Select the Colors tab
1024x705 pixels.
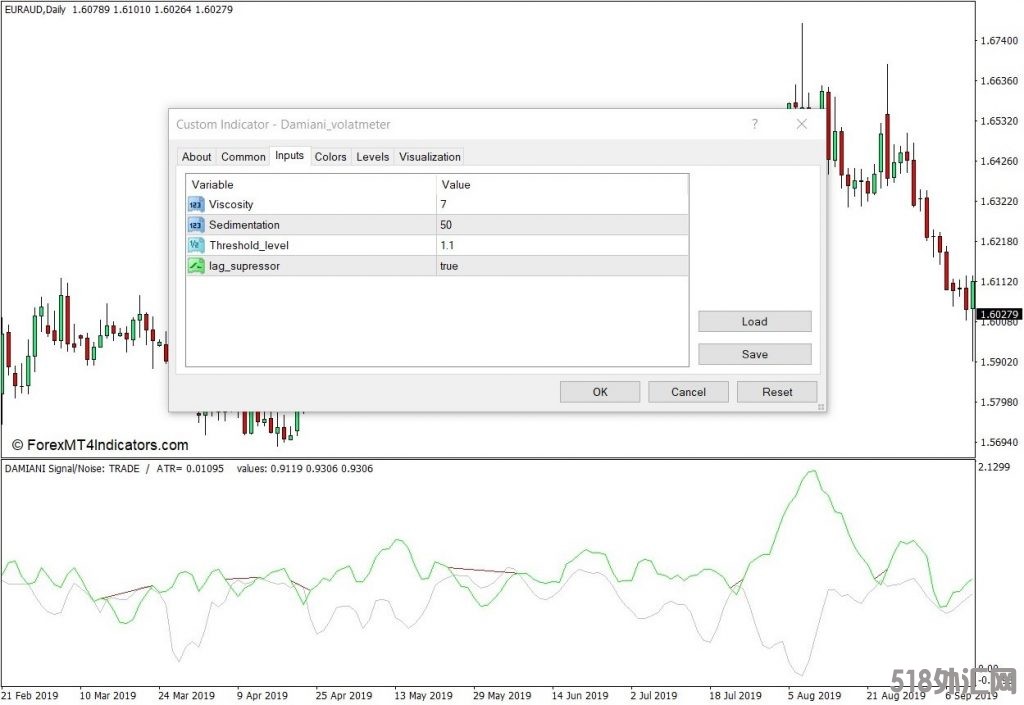pyautogui.click(x=330, y=157)
